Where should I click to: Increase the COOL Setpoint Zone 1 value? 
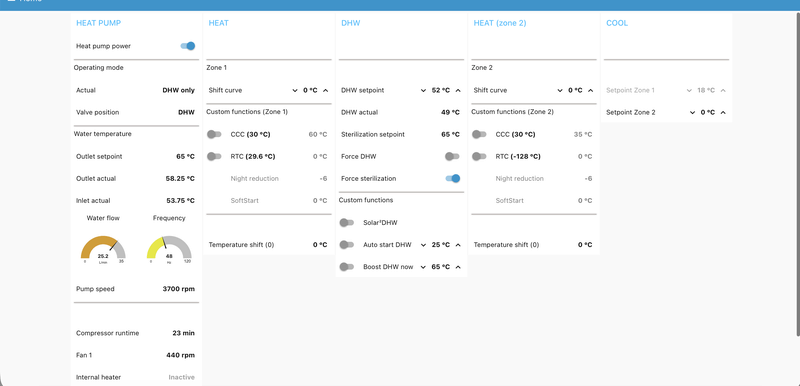723,90
